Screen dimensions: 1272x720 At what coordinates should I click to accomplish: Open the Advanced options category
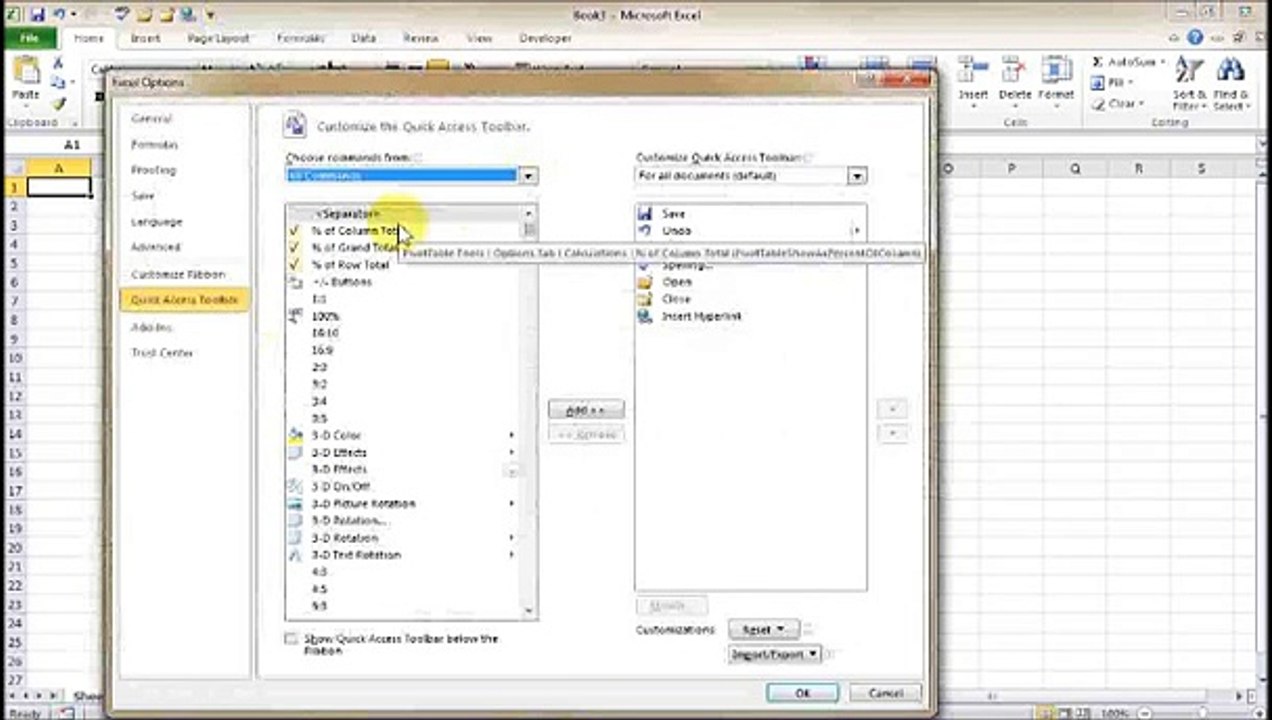point(155,247)
